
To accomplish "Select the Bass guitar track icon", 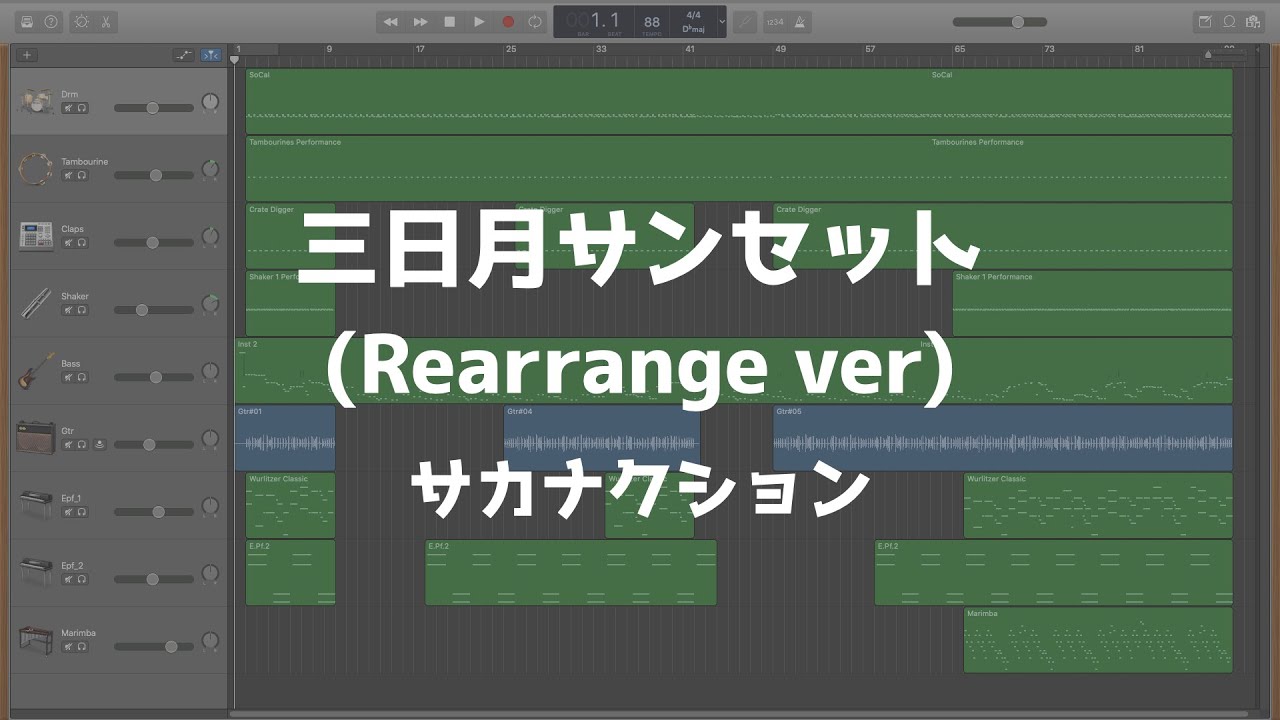I will tap(36, 370).
